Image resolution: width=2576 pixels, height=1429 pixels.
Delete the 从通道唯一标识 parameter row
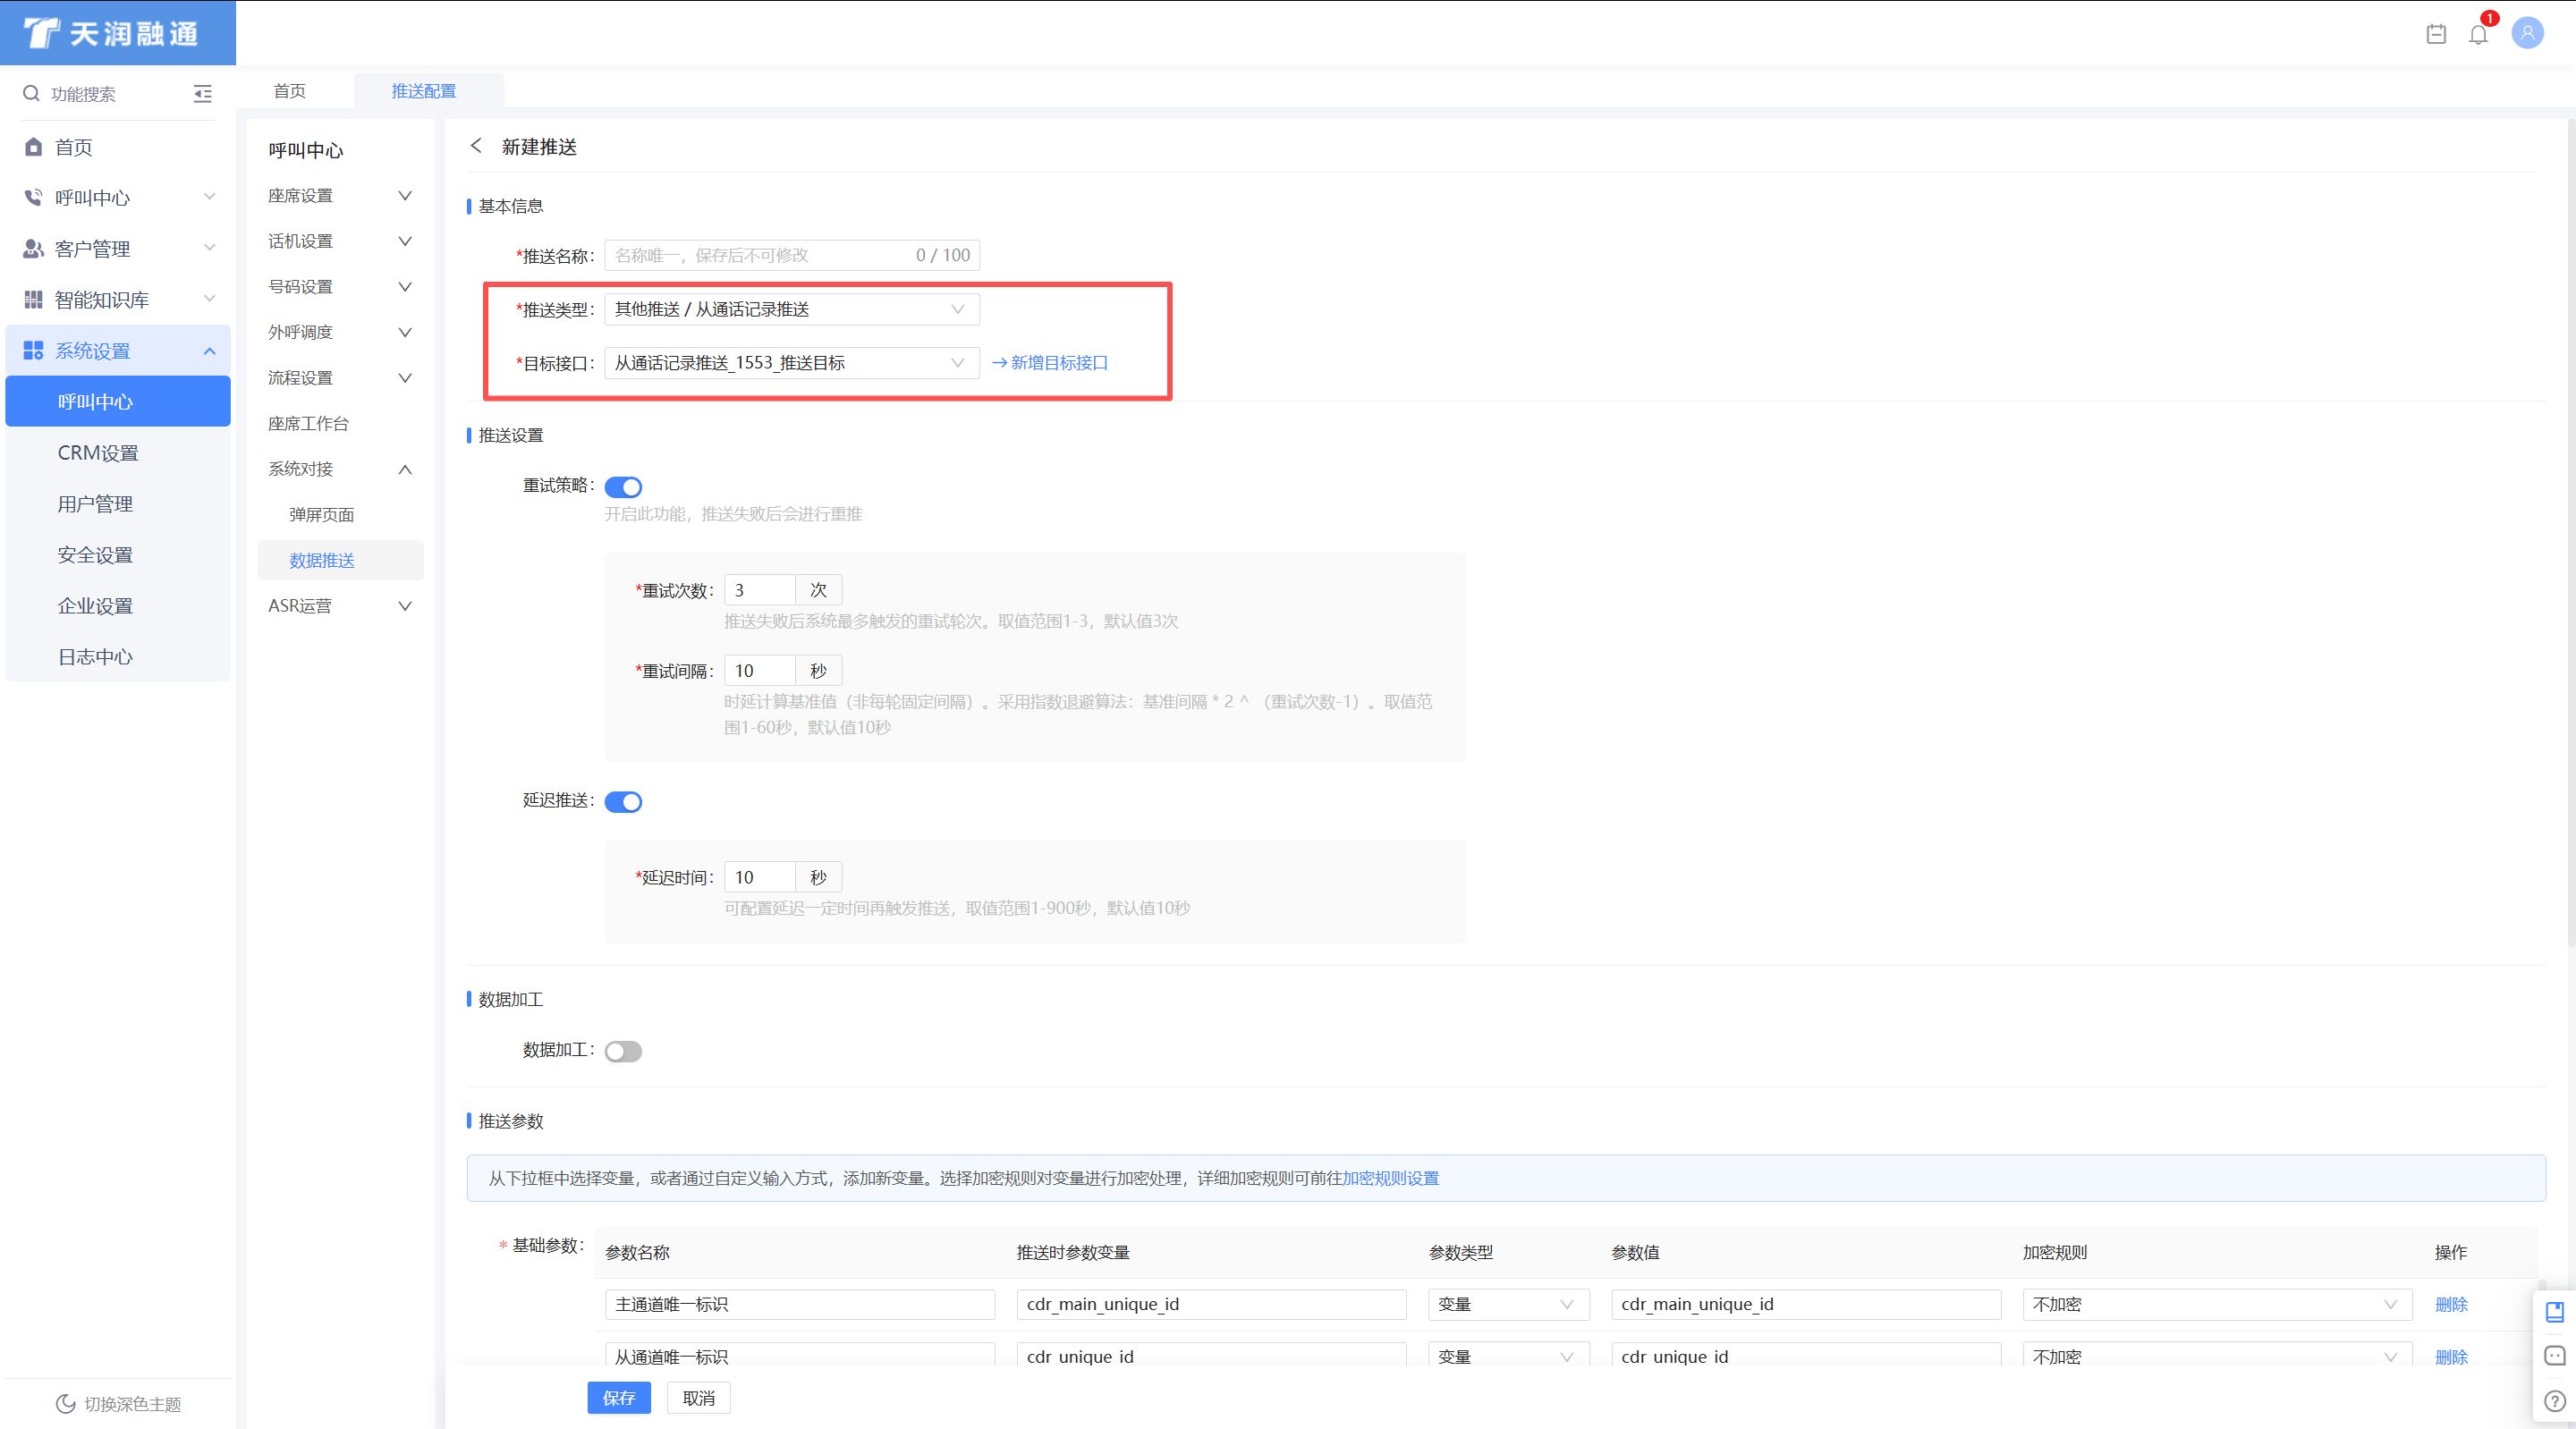(2451, 1357)
